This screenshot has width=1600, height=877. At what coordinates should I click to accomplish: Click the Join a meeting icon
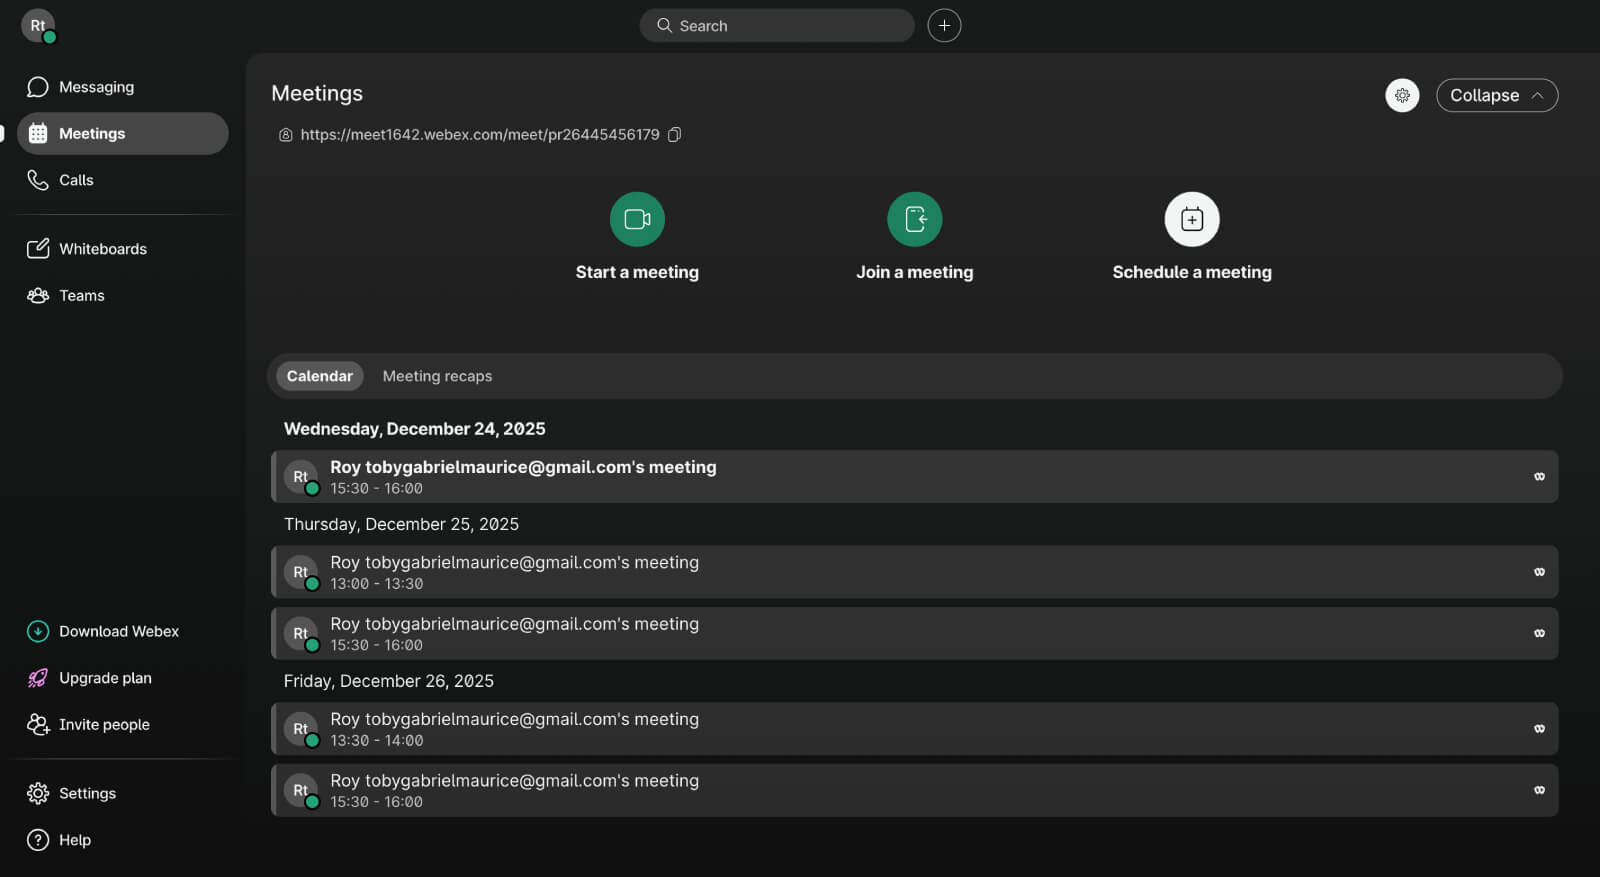point(914,219)
